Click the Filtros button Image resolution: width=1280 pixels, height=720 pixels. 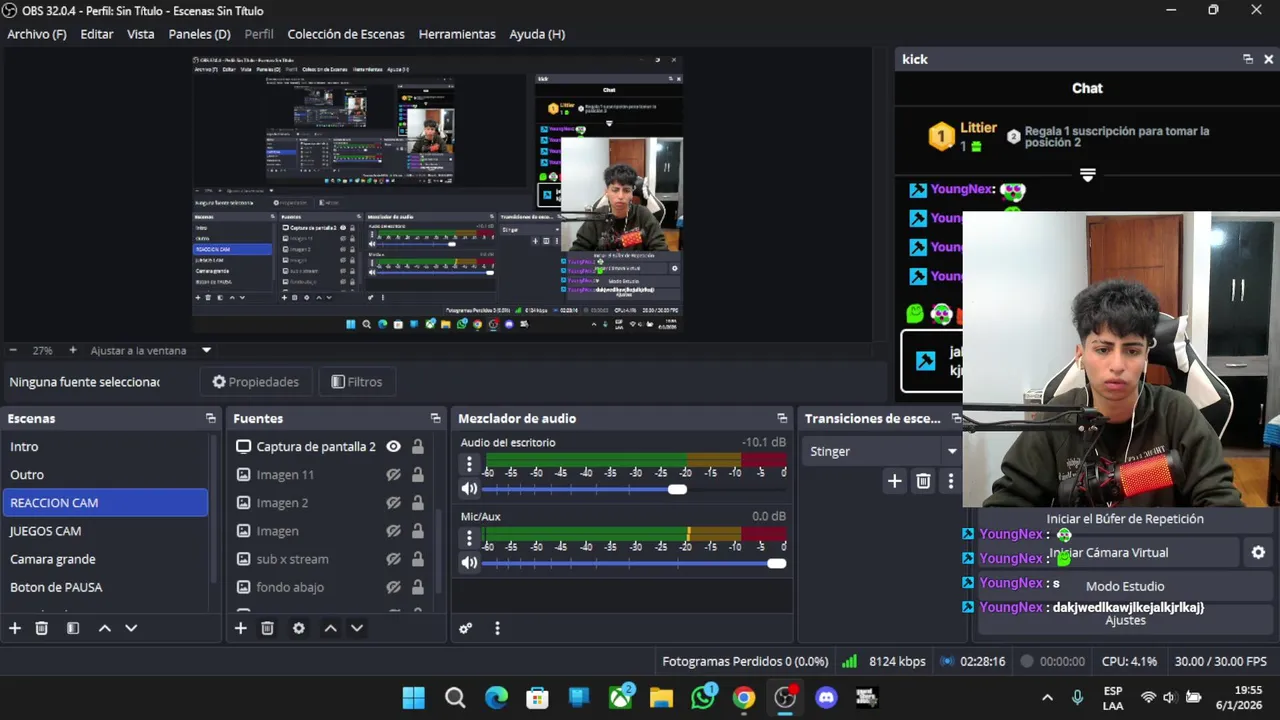(x=357, y=382)
